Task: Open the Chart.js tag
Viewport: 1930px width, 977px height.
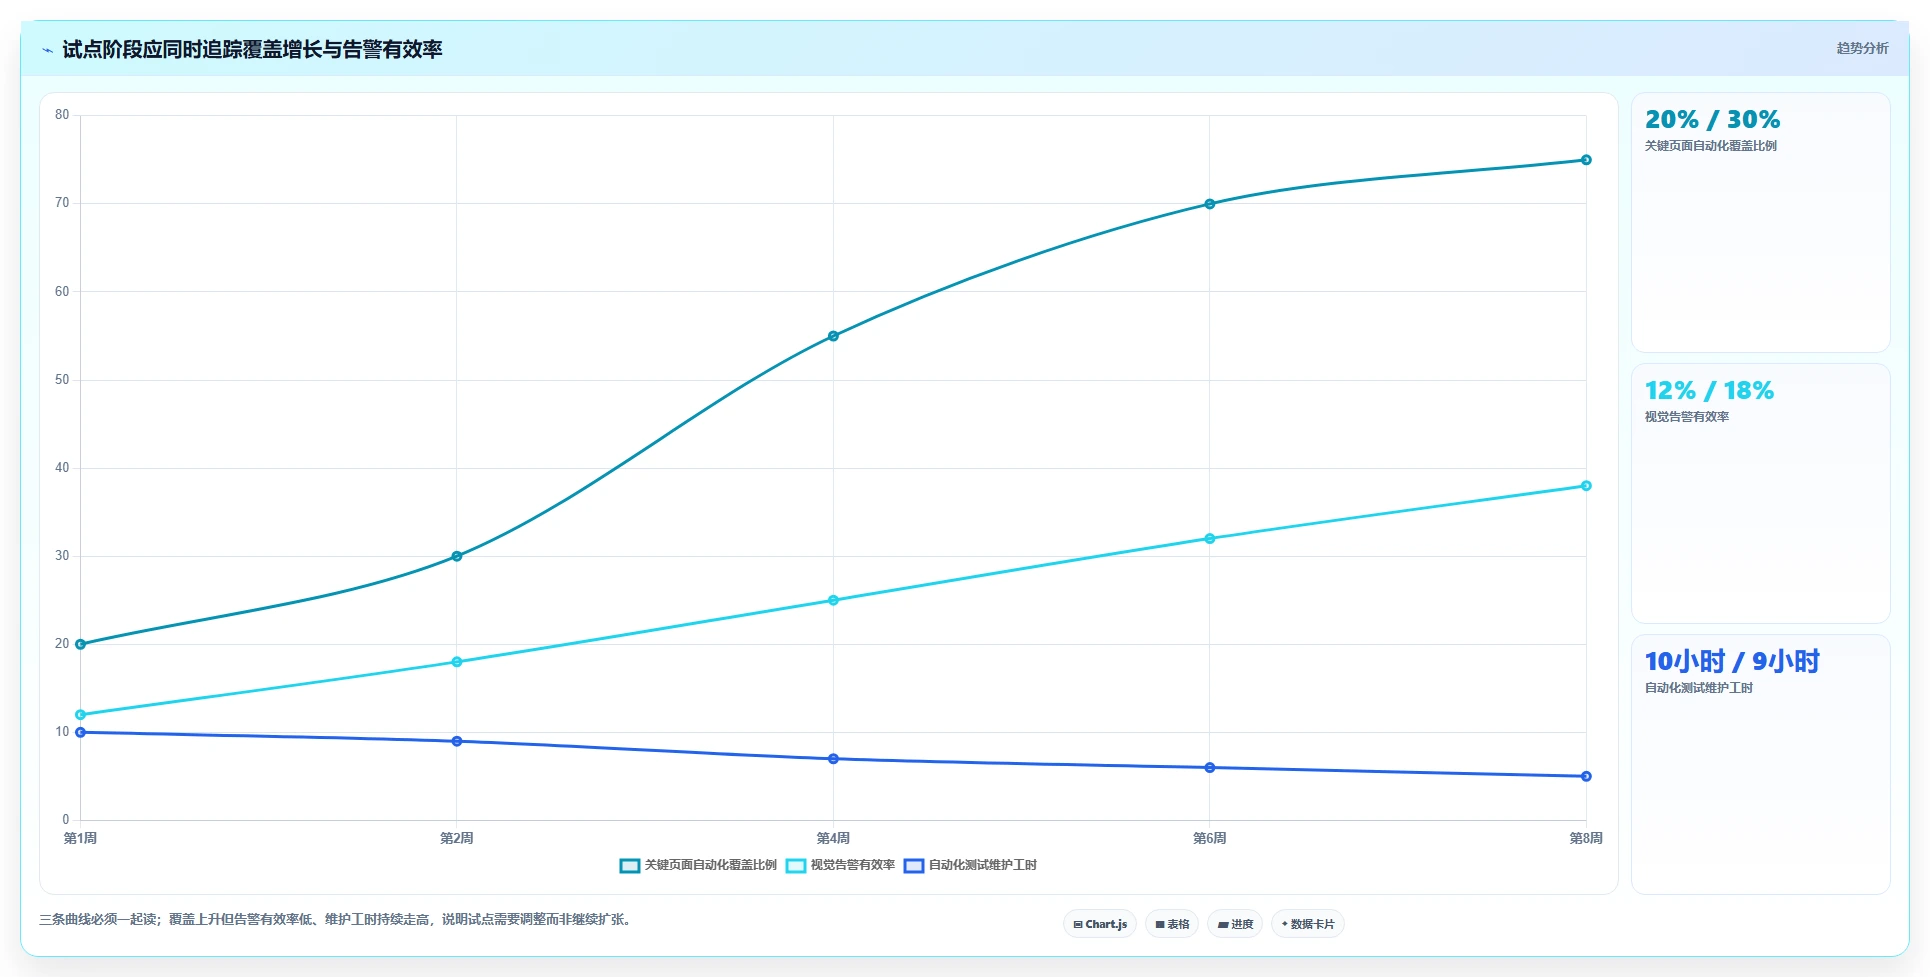Action: (x=1100, y=924)
